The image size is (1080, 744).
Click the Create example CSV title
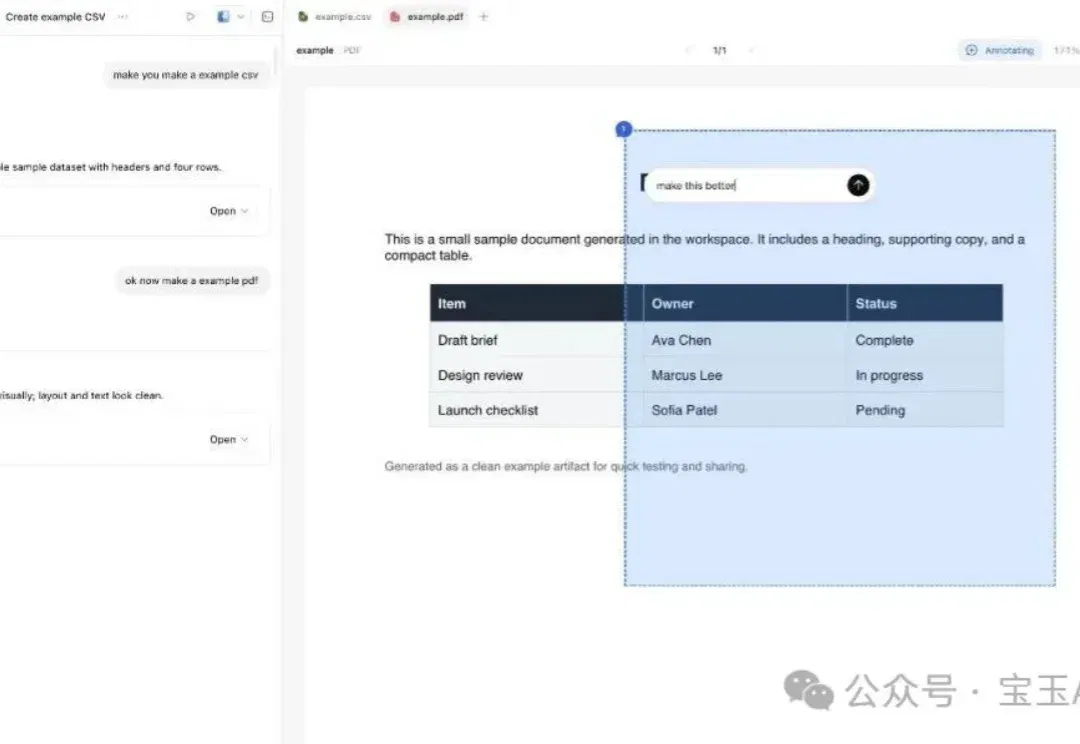(x=55, y=17)
